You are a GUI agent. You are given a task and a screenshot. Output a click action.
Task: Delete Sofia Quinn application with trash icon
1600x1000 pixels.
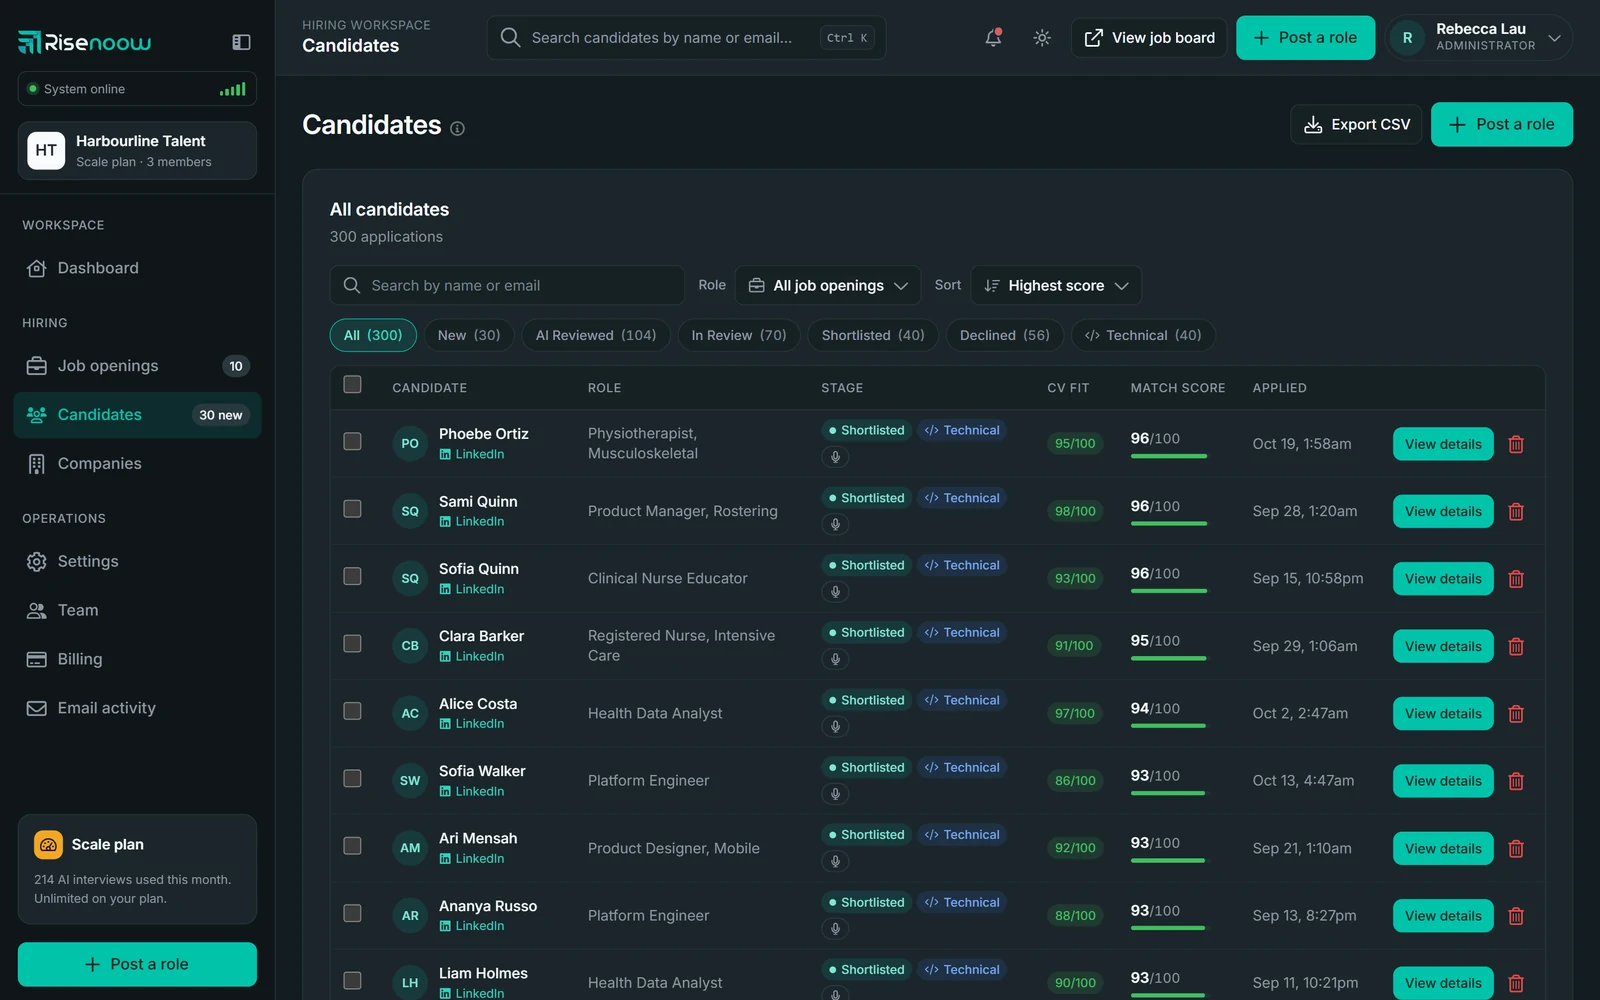[x=1516, y=579]
